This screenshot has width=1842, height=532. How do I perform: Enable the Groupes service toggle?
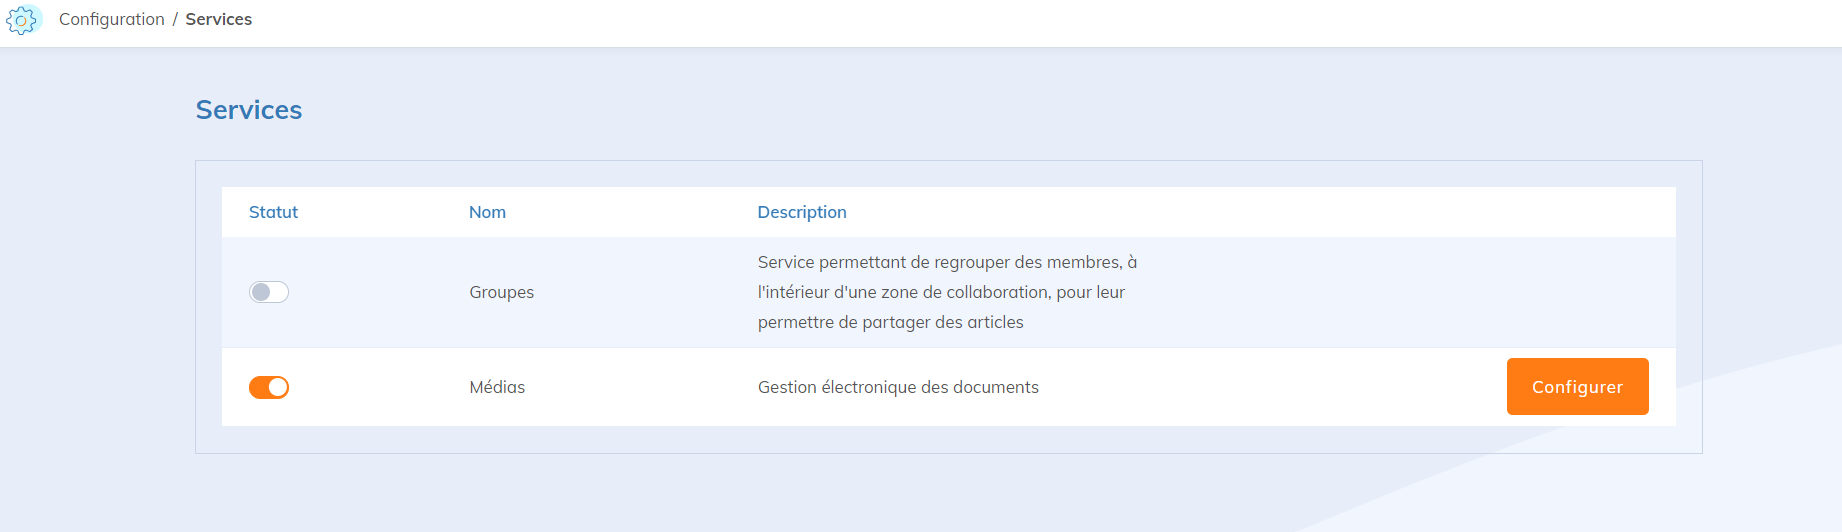(269, 292)
